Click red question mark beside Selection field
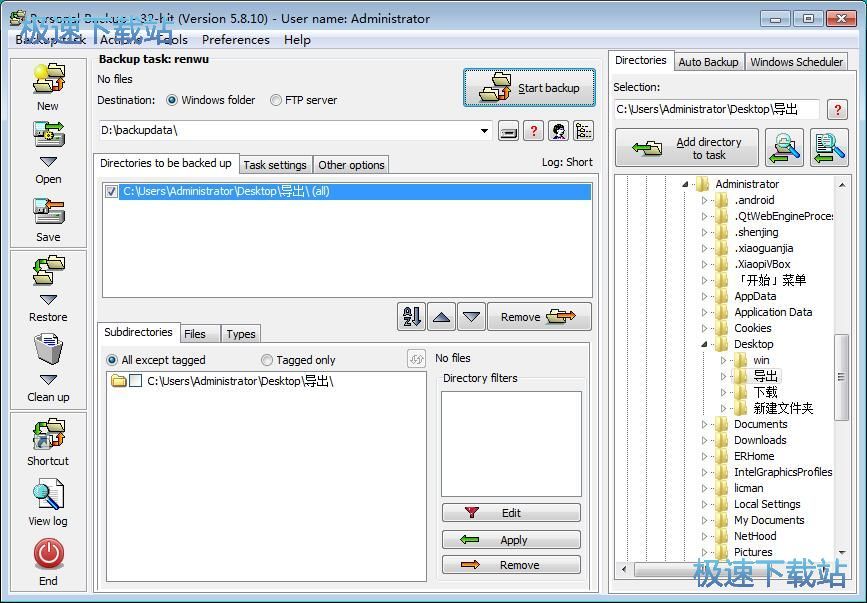867x603 pixels. point(837,109)
